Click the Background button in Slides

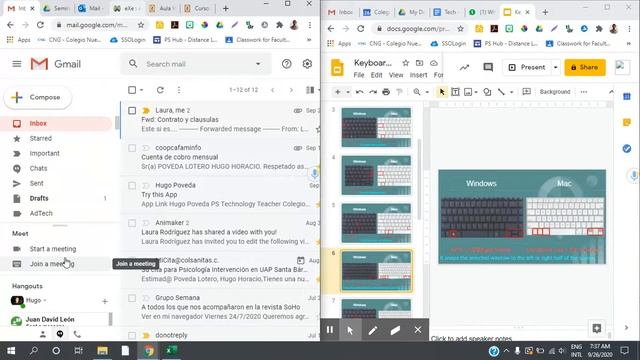click(555, 92)
